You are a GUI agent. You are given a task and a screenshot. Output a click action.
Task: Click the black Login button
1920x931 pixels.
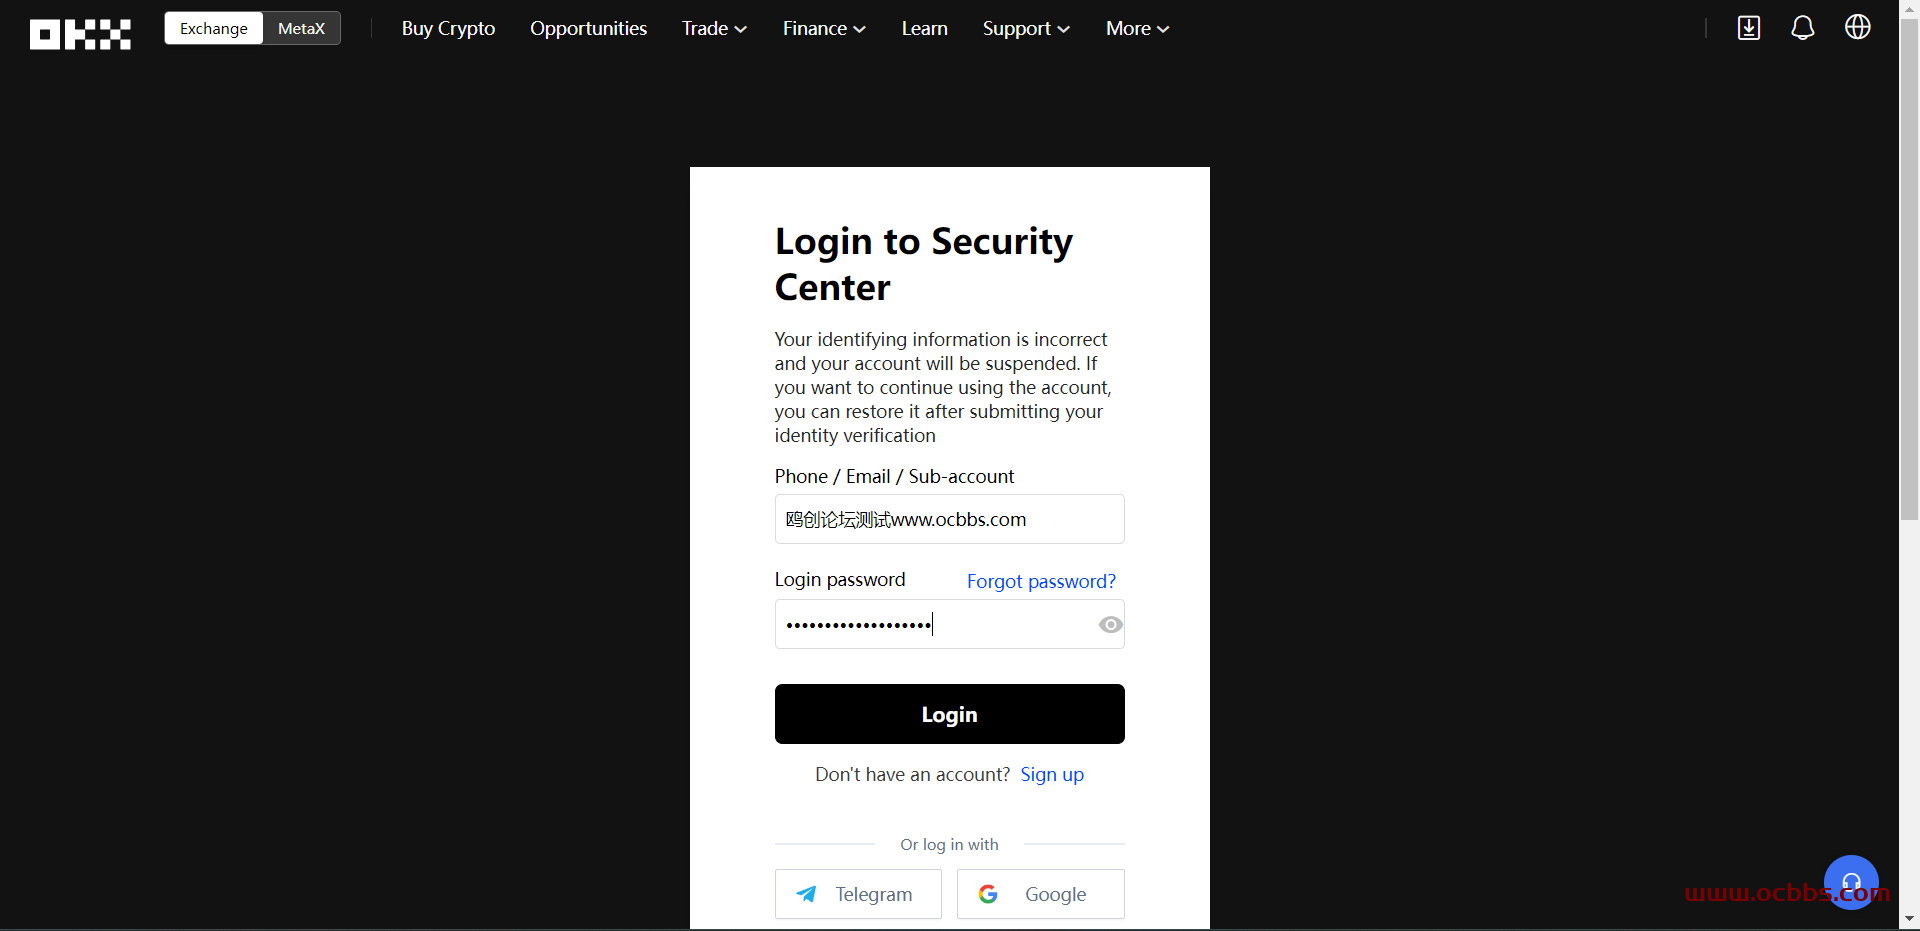click(950, 714)
